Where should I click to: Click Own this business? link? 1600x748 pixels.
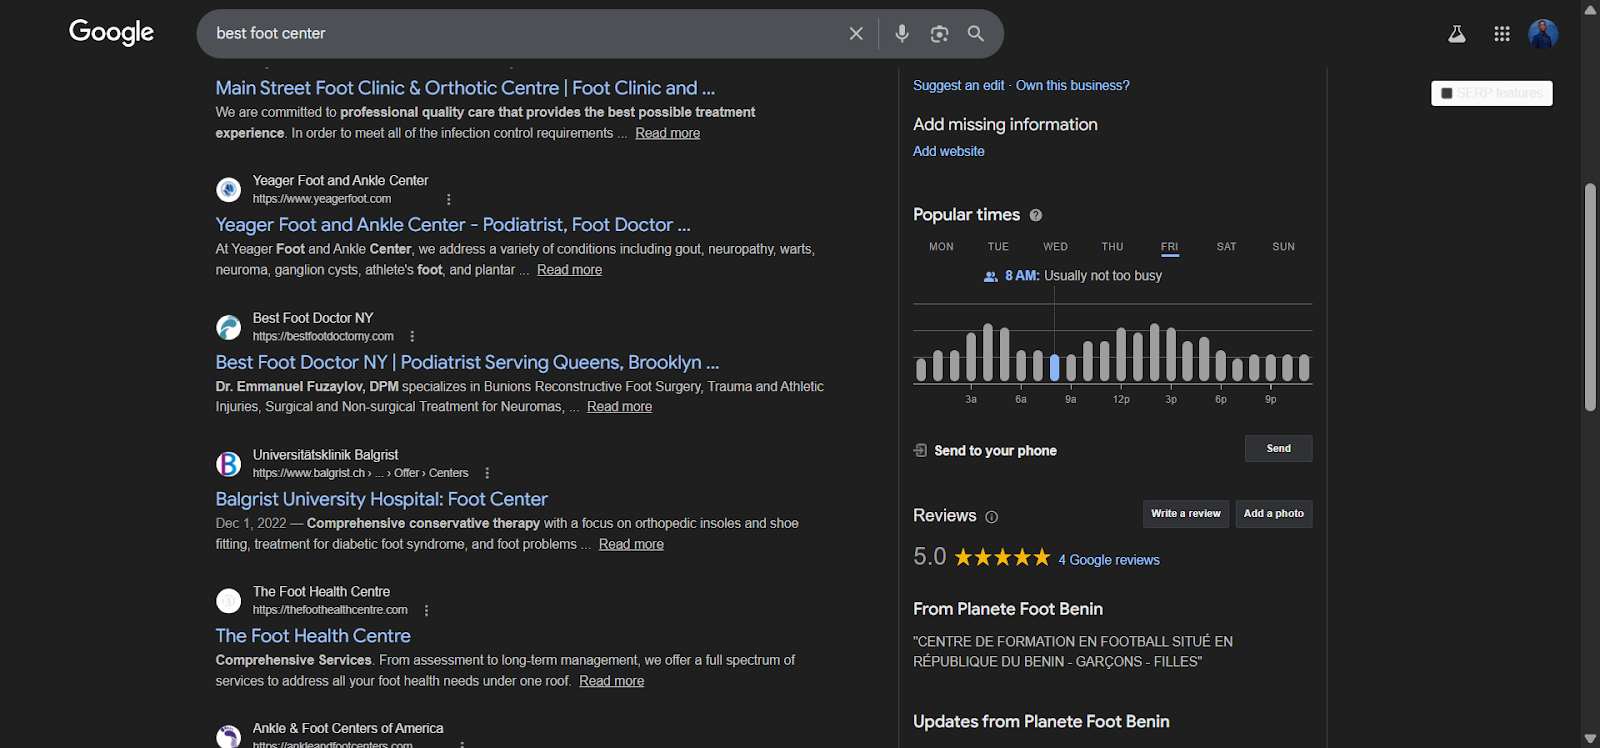tap(1073, 86)
